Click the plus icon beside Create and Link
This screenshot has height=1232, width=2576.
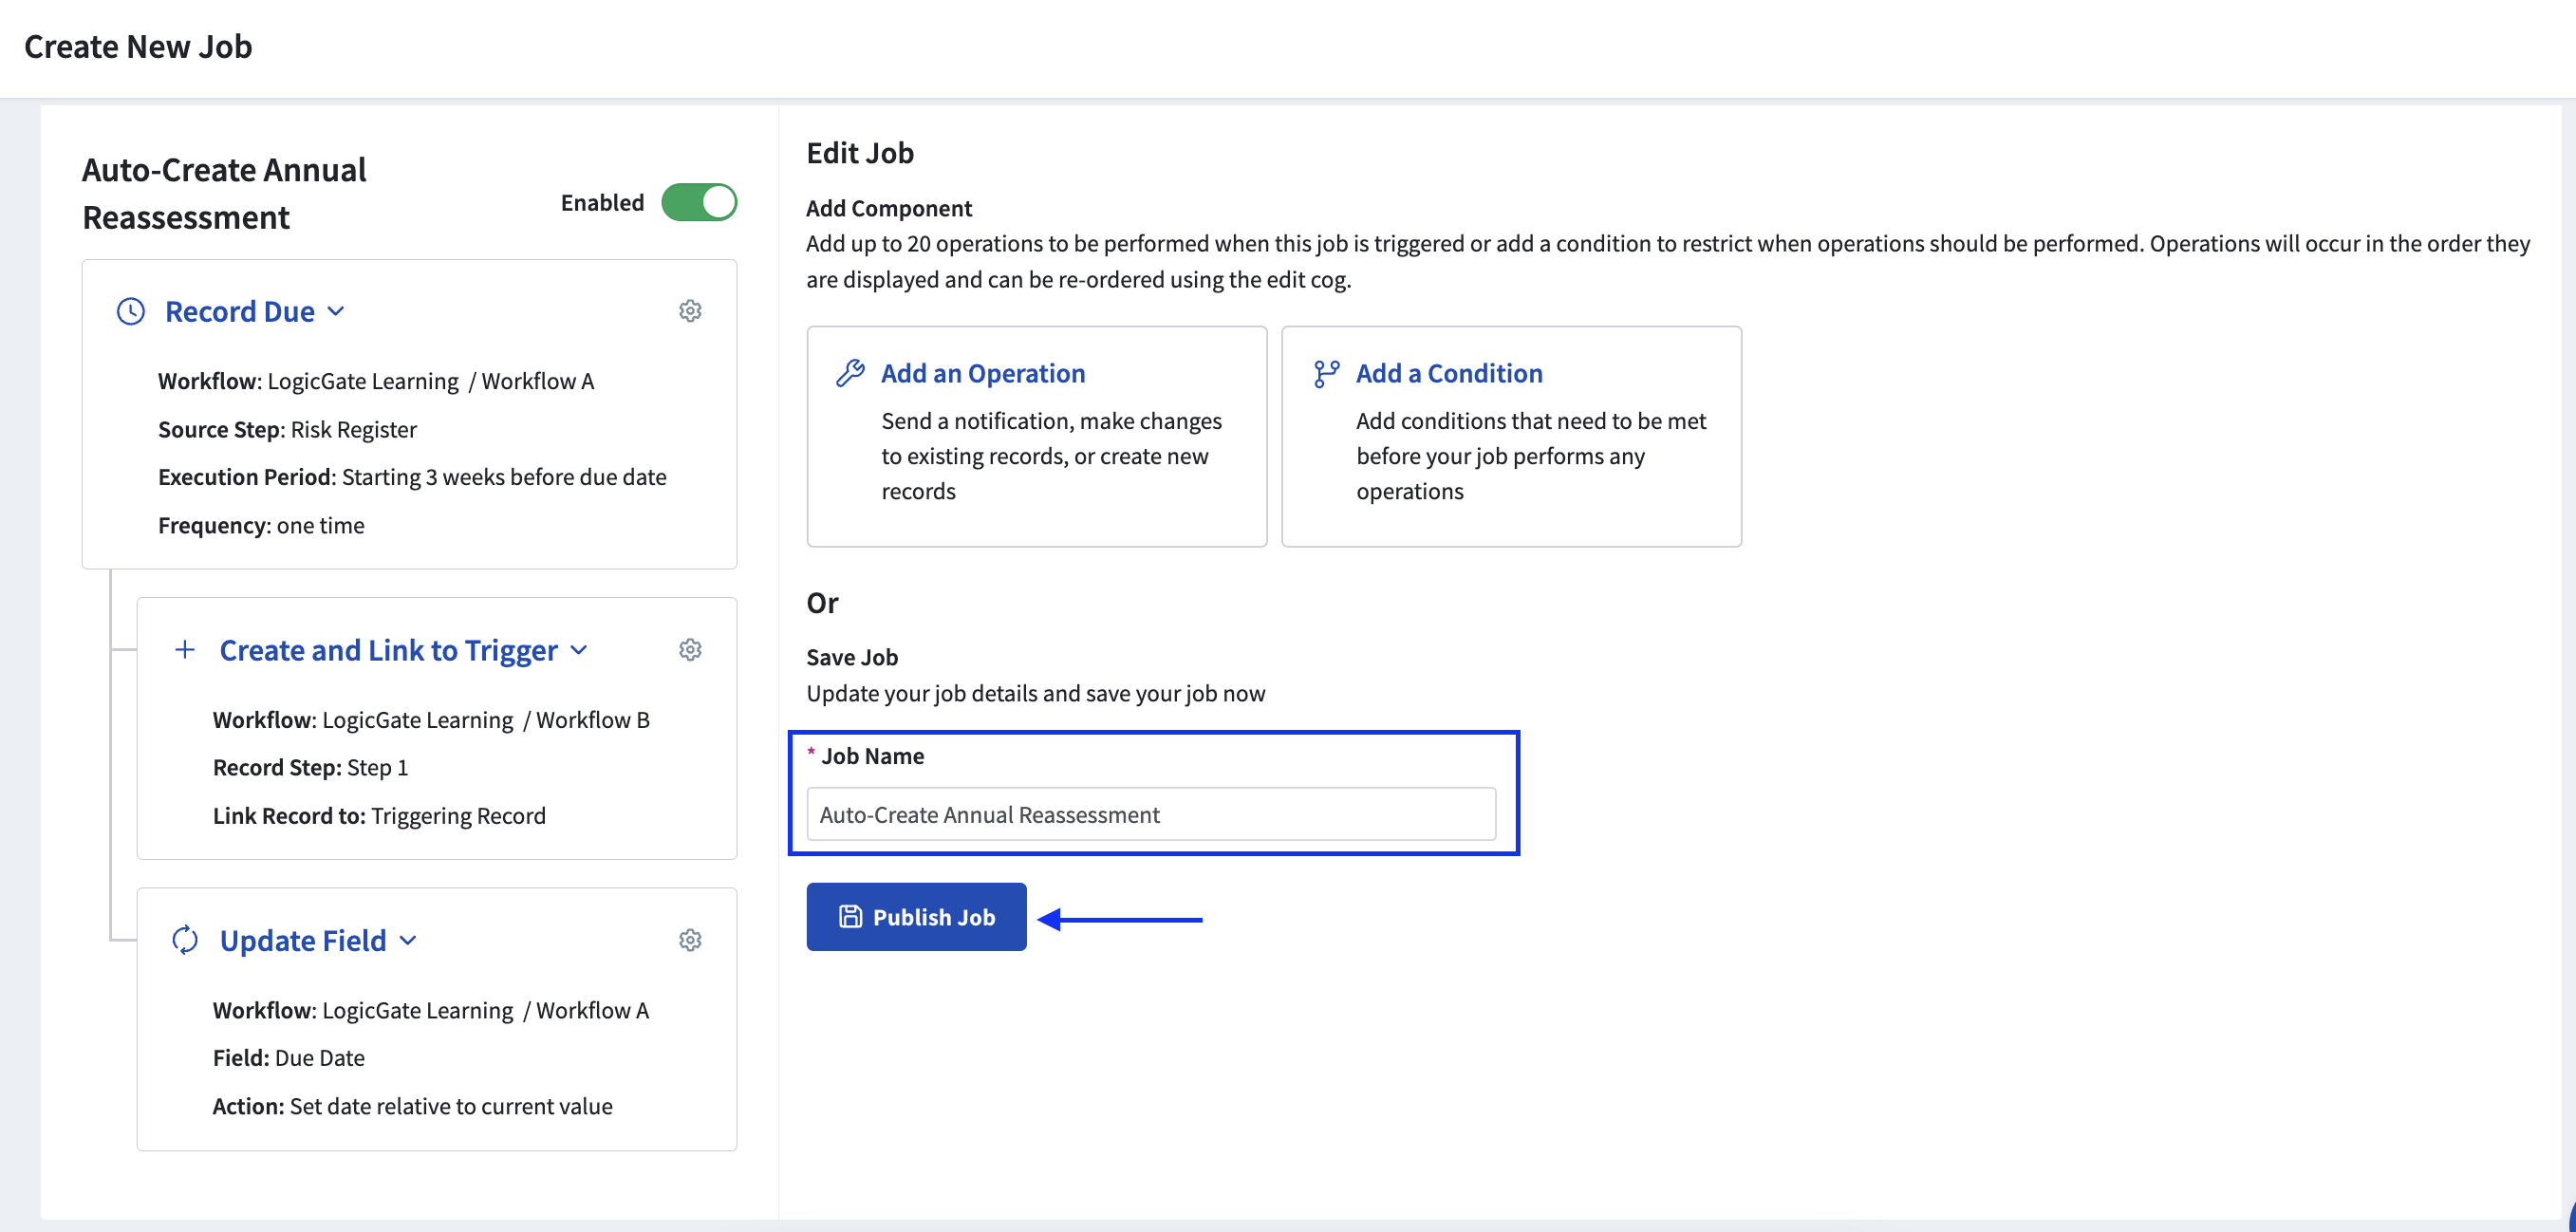[x=185, y=650]
